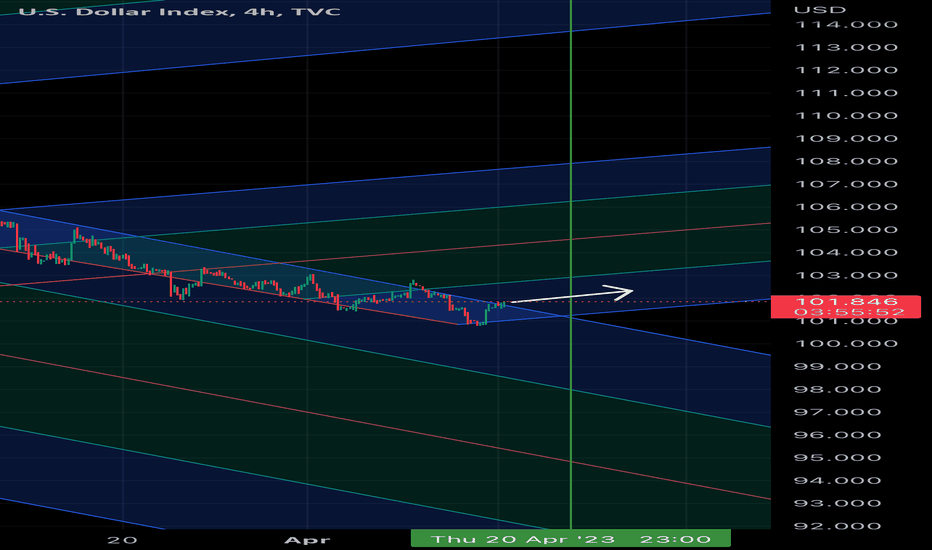Click the 104.000 price axis label
The height and width of the screenshot is (550, 932).
(x=846, y=252)
